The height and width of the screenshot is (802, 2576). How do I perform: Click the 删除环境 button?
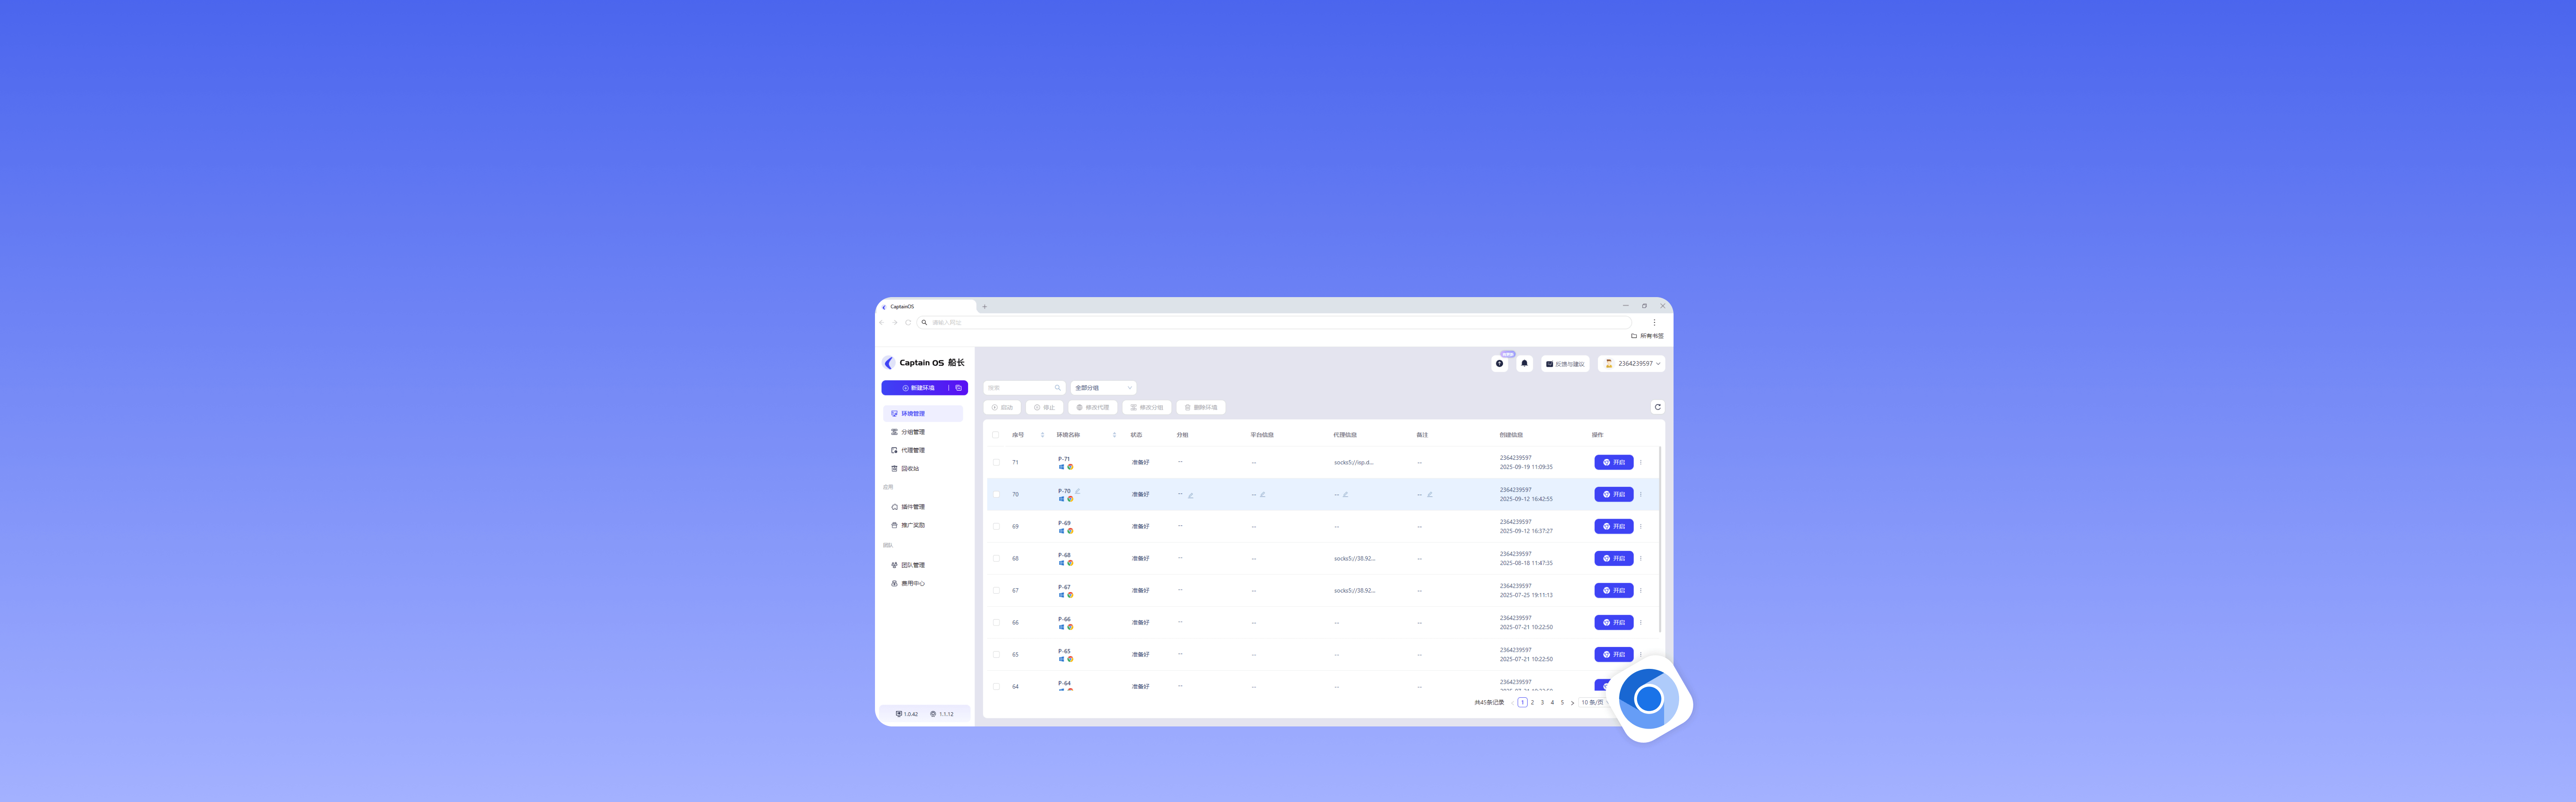[x=1200, y=407]
